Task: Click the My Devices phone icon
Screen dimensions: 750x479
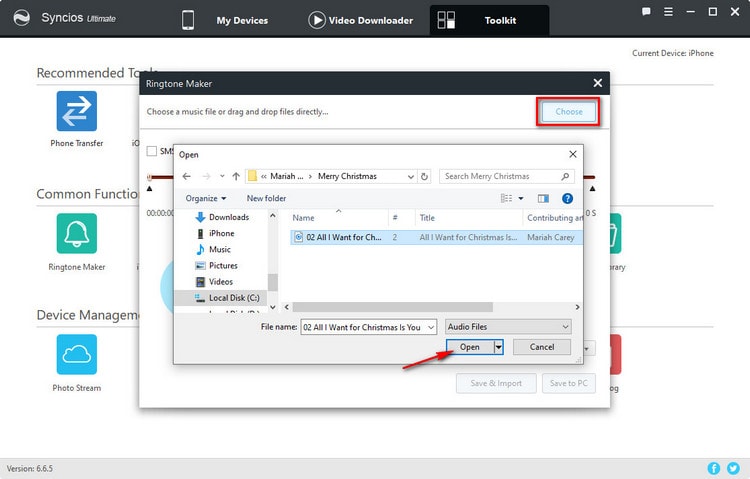Action: [188, 20]
